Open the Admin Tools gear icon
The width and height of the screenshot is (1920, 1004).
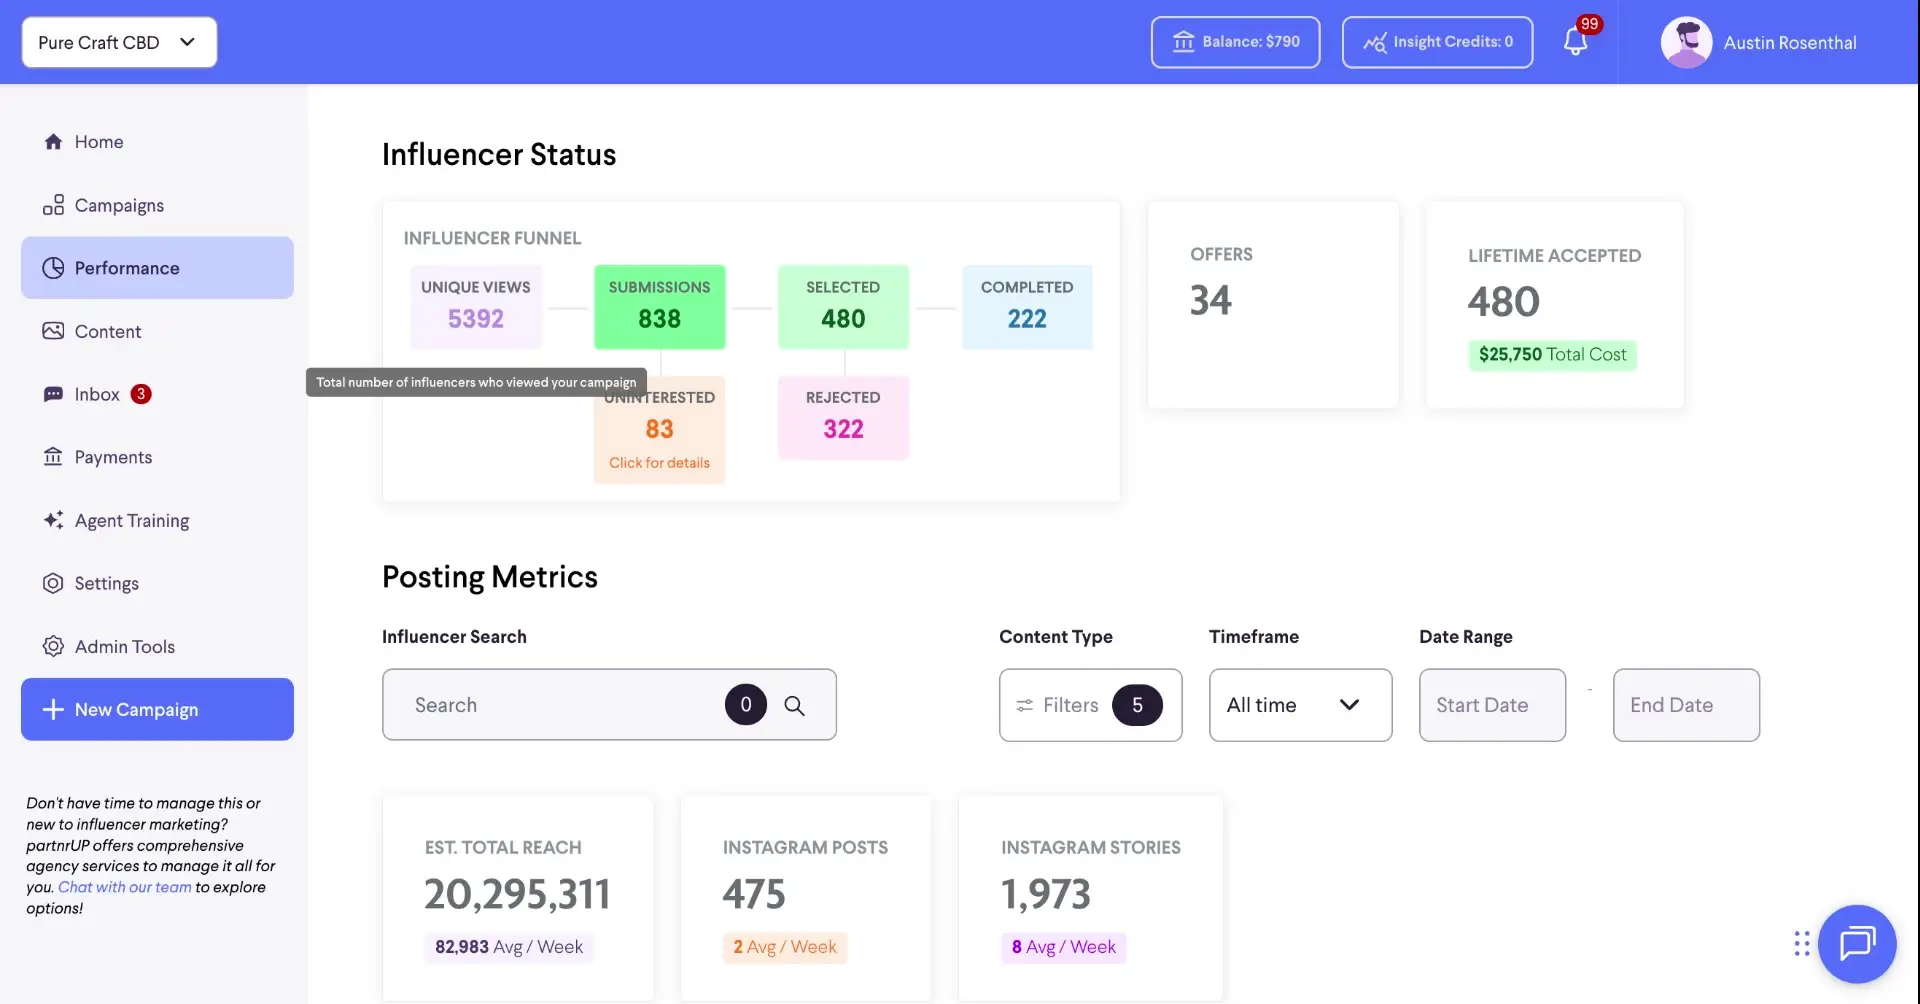(53, 646)
